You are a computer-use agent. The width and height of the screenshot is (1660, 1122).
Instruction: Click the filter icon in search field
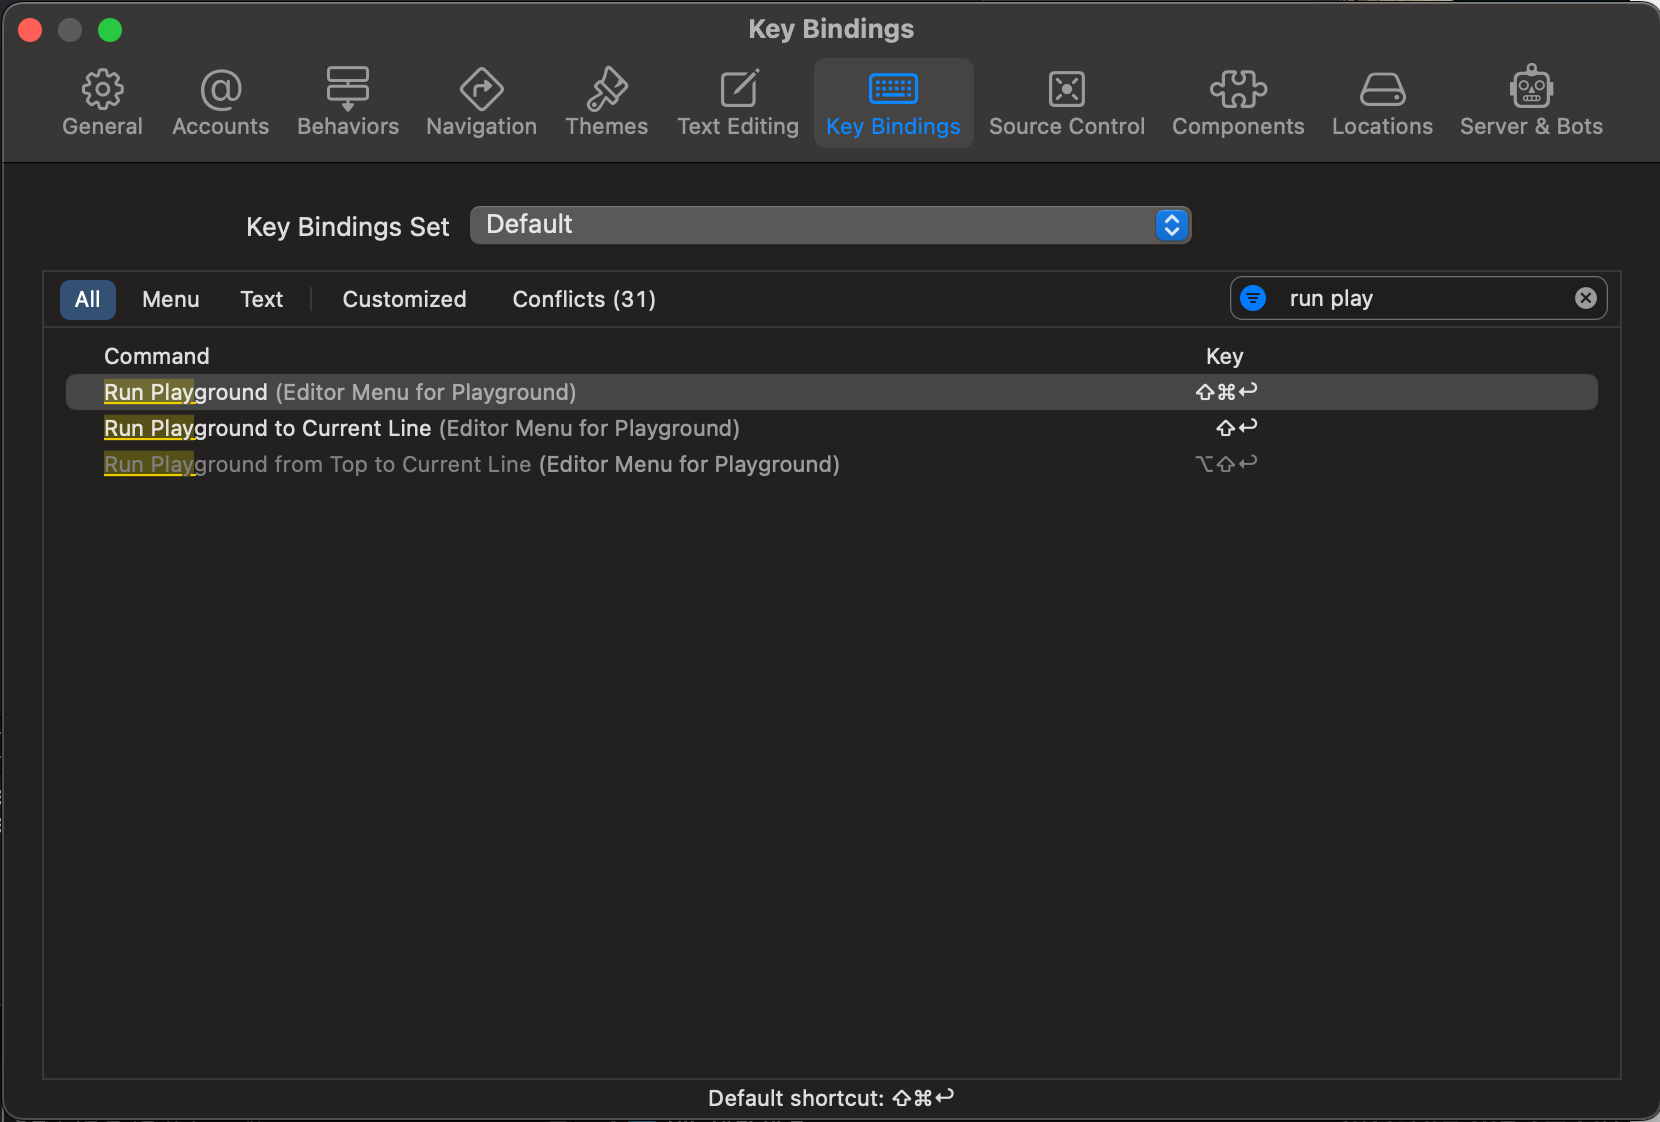1253,298
